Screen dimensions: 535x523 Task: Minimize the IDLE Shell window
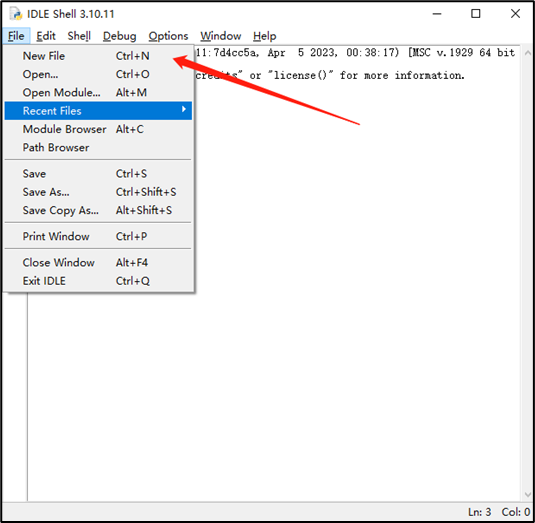point(437,14)
